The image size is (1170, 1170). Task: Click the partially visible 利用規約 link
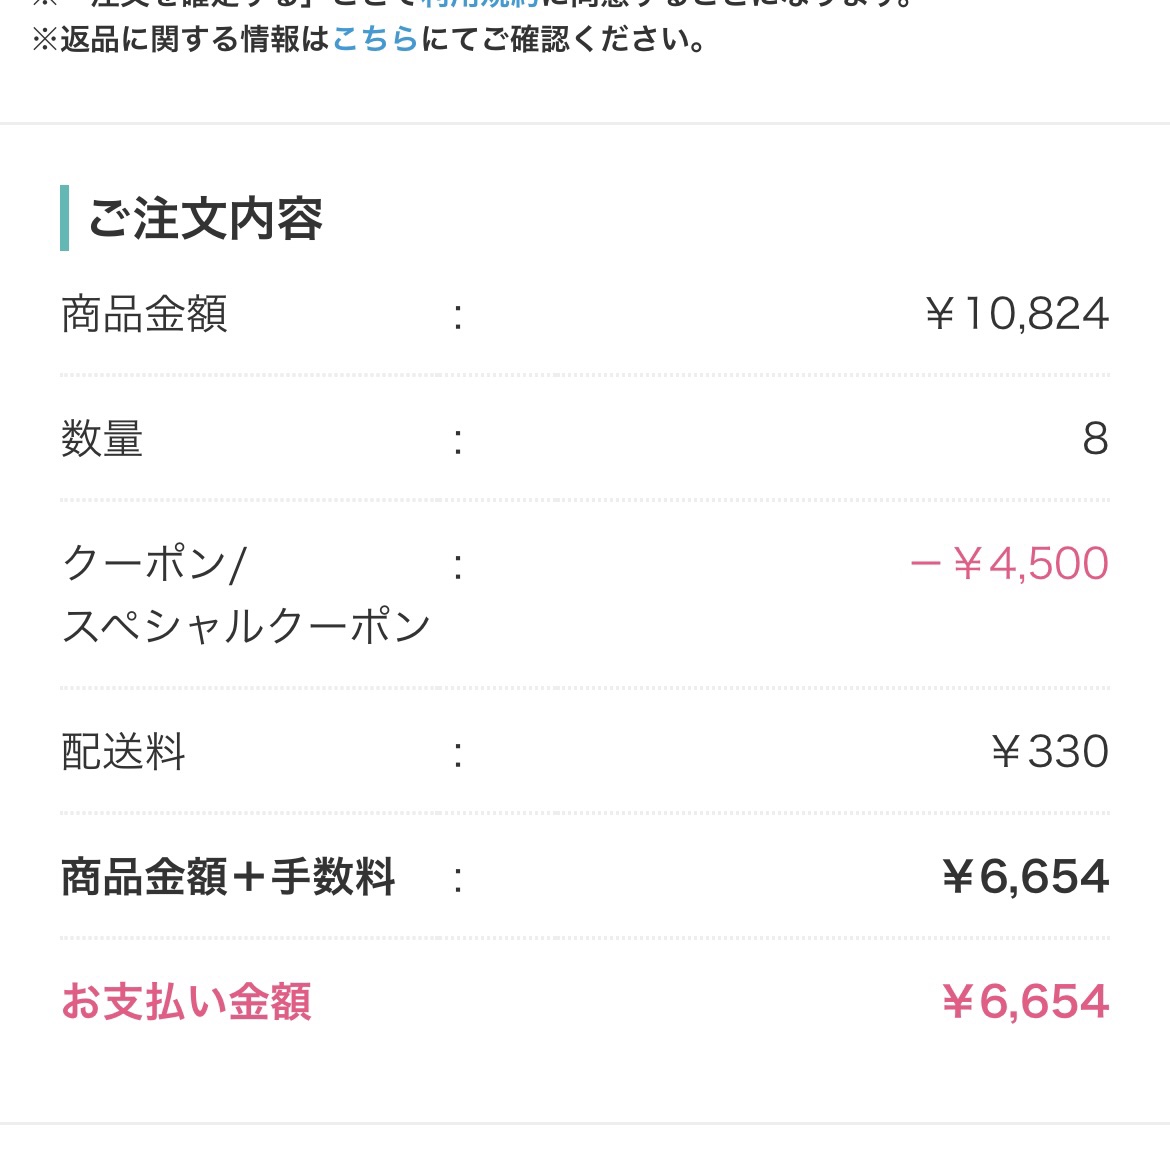[479, 4]
